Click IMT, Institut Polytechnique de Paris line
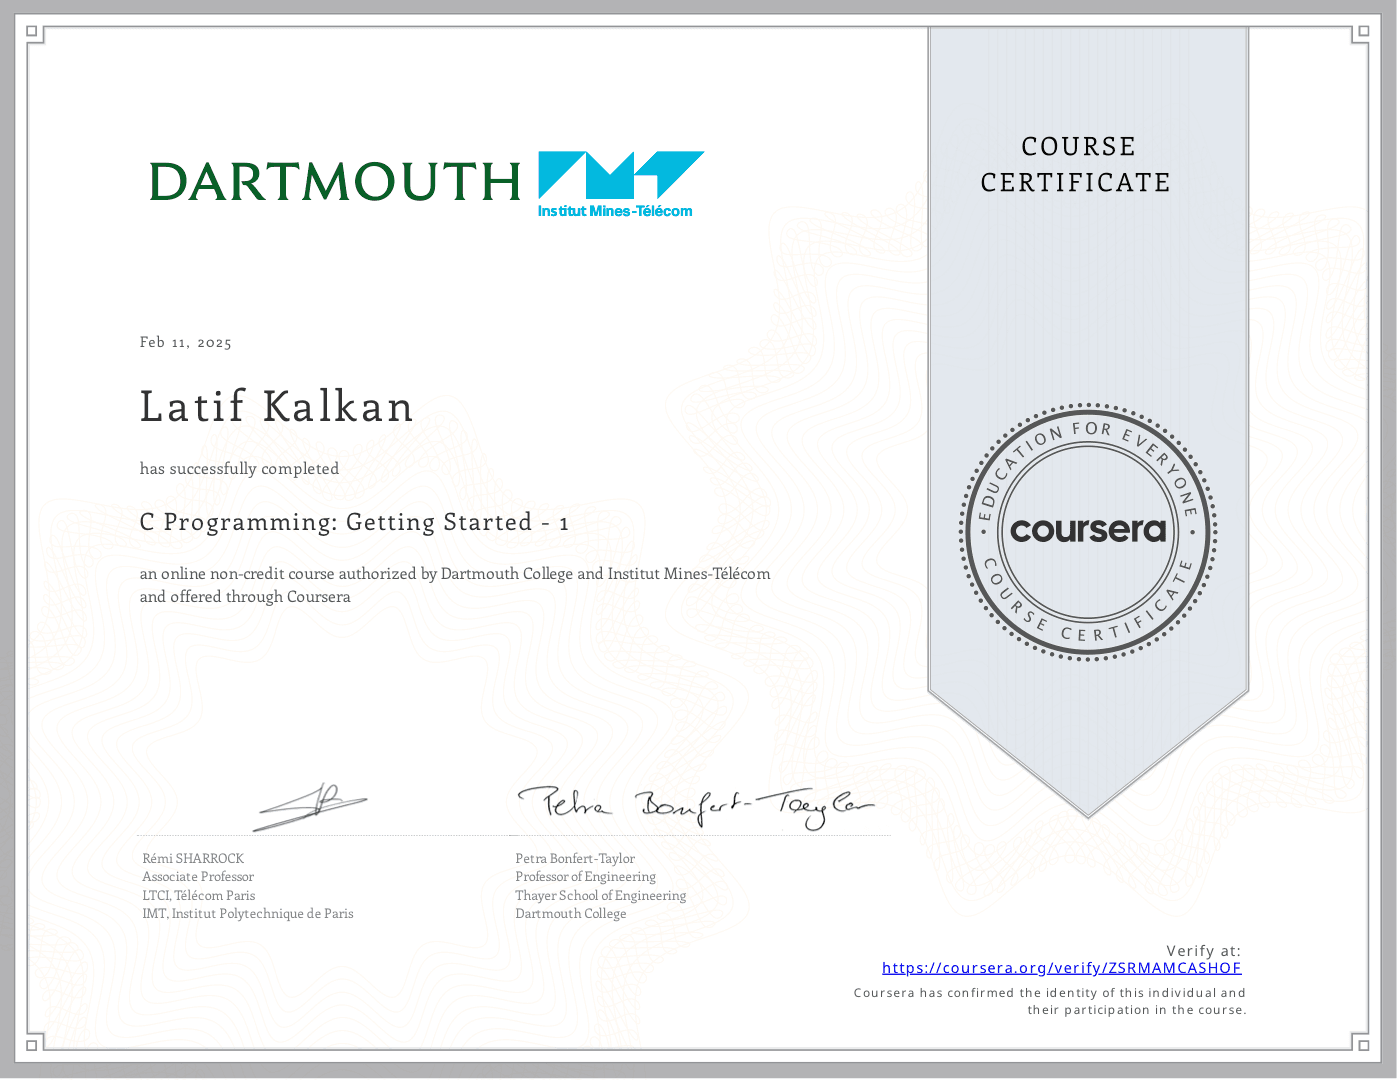1400x1081 pixels. click(248, 914)
